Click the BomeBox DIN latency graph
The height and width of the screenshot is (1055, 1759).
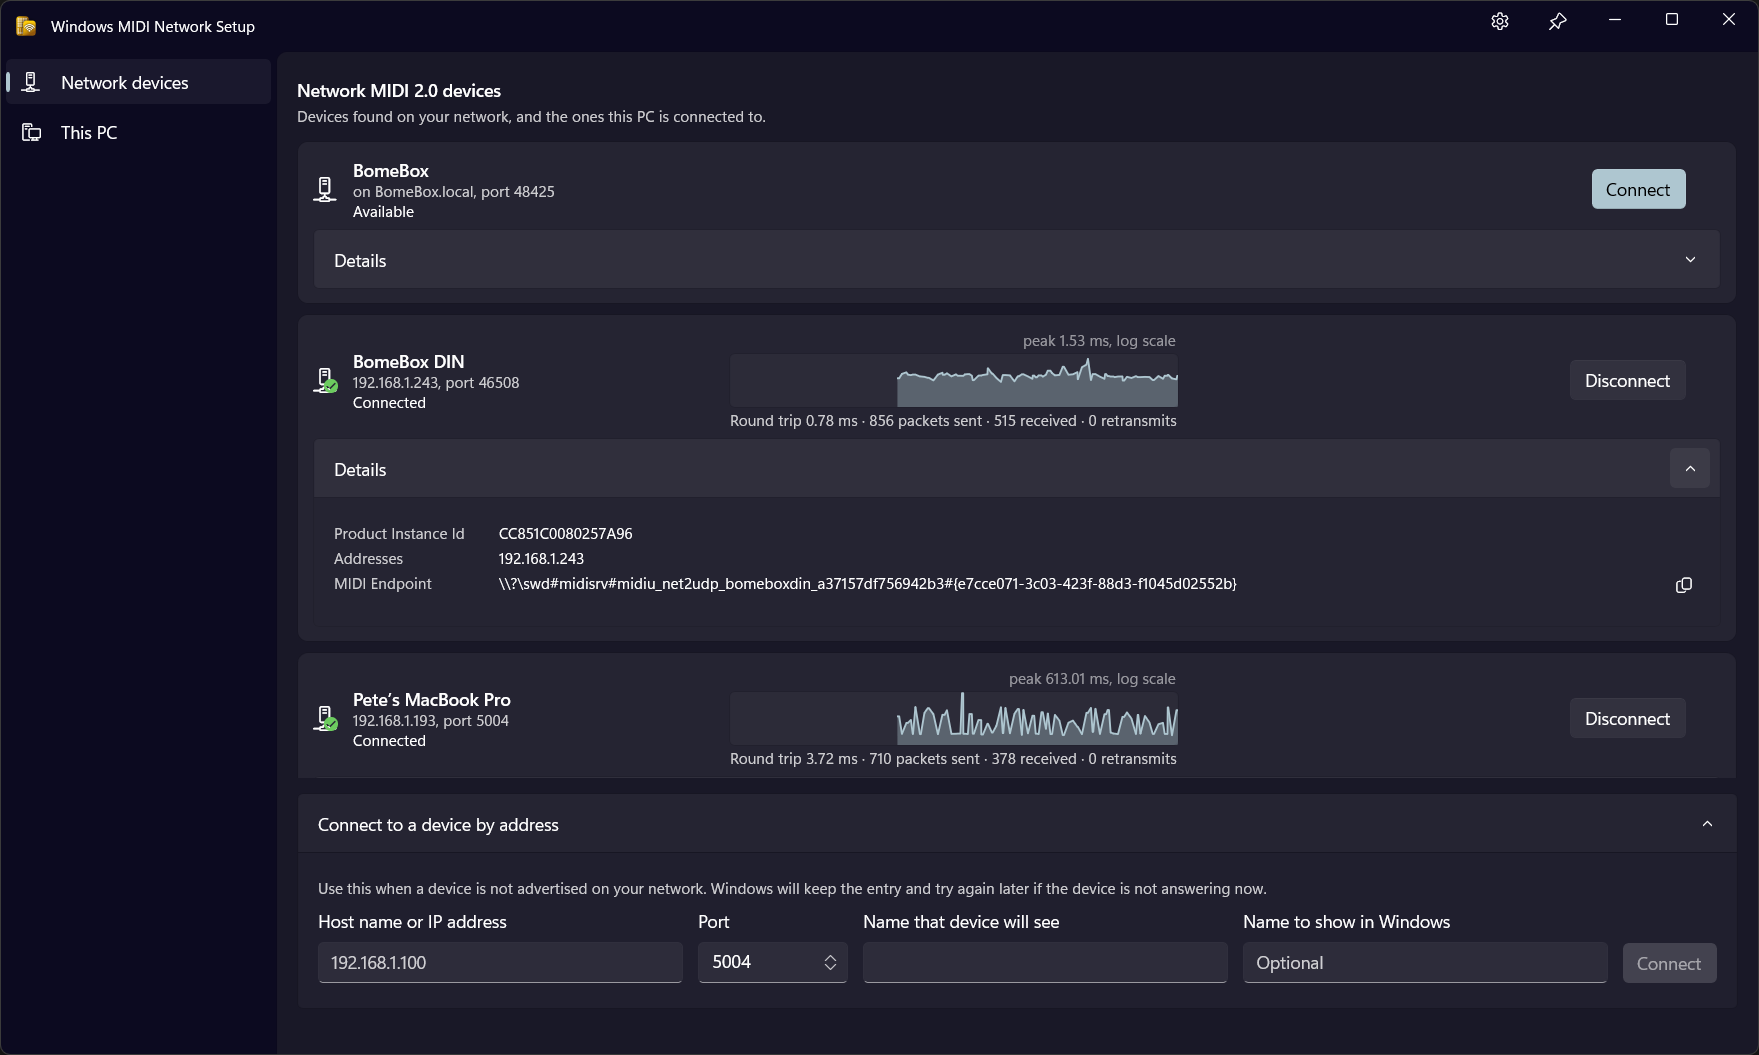[x=954, y=381]
